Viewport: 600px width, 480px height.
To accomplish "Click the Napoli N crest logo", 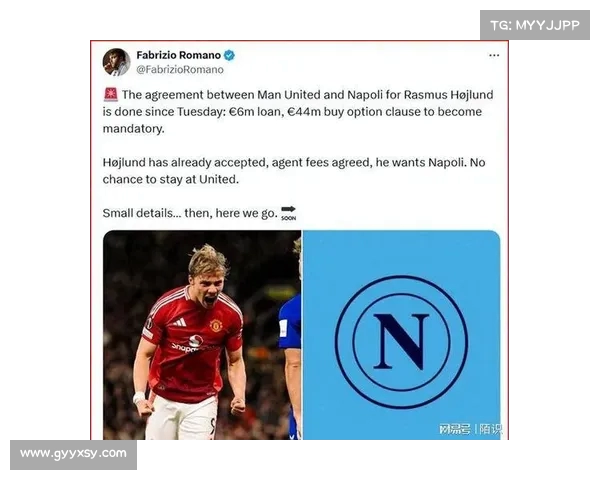I will click(401, 342).
